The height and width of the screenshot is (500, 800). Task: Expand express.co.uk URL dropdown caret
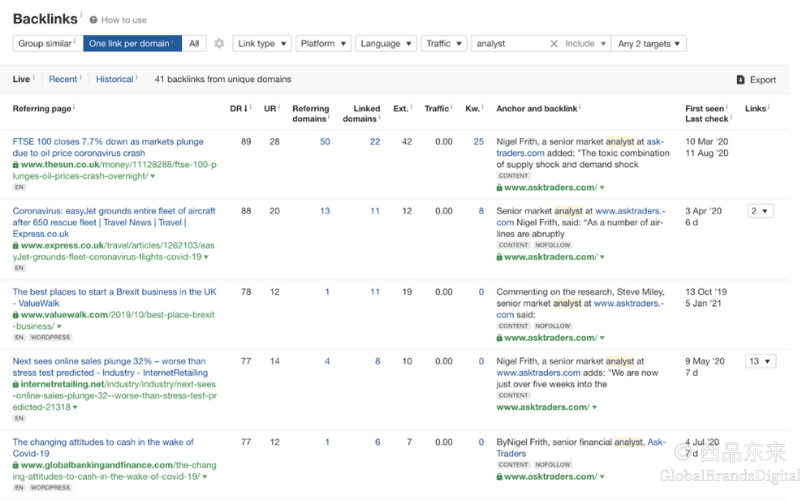pos(206,257)
